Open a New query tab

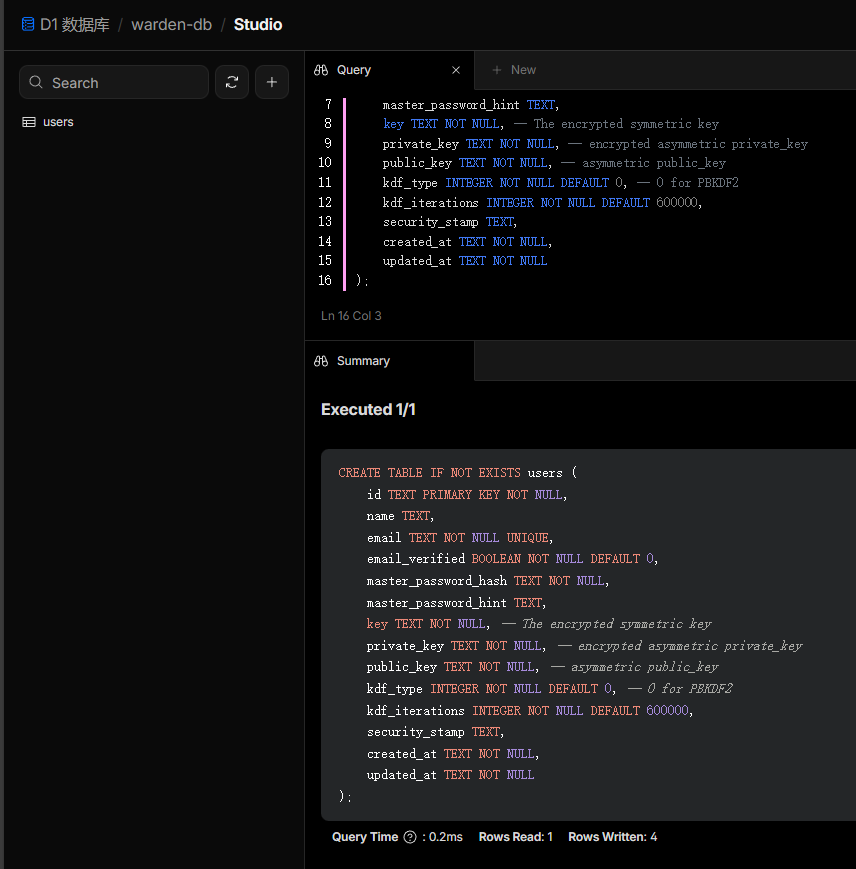point(514,70)
